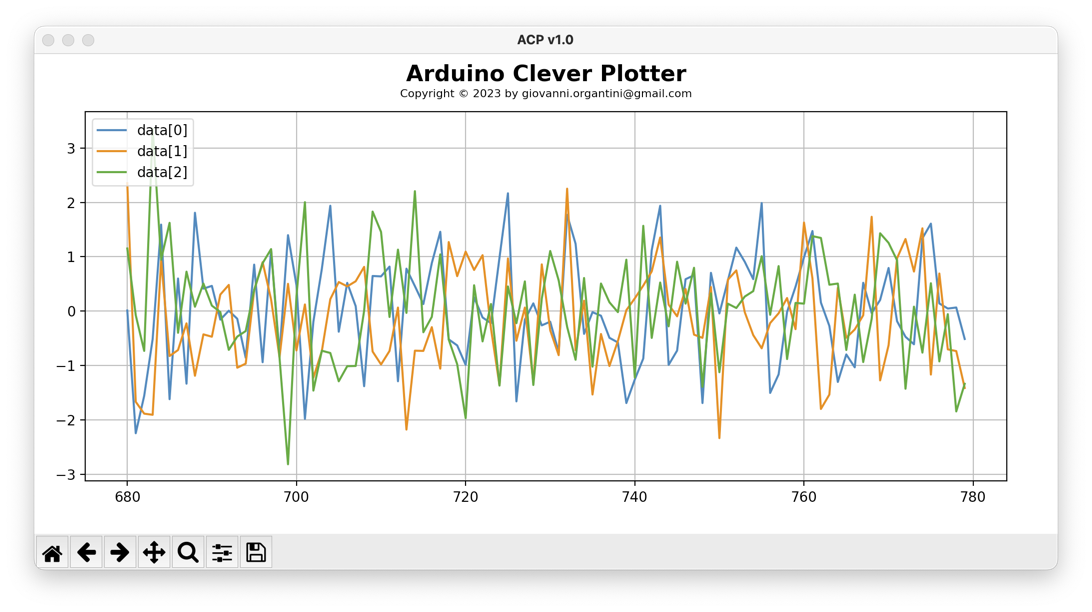This screenshot has height=612, width=1092.
Task: Click the green data[2] legend line
Action: coord(111,172)
